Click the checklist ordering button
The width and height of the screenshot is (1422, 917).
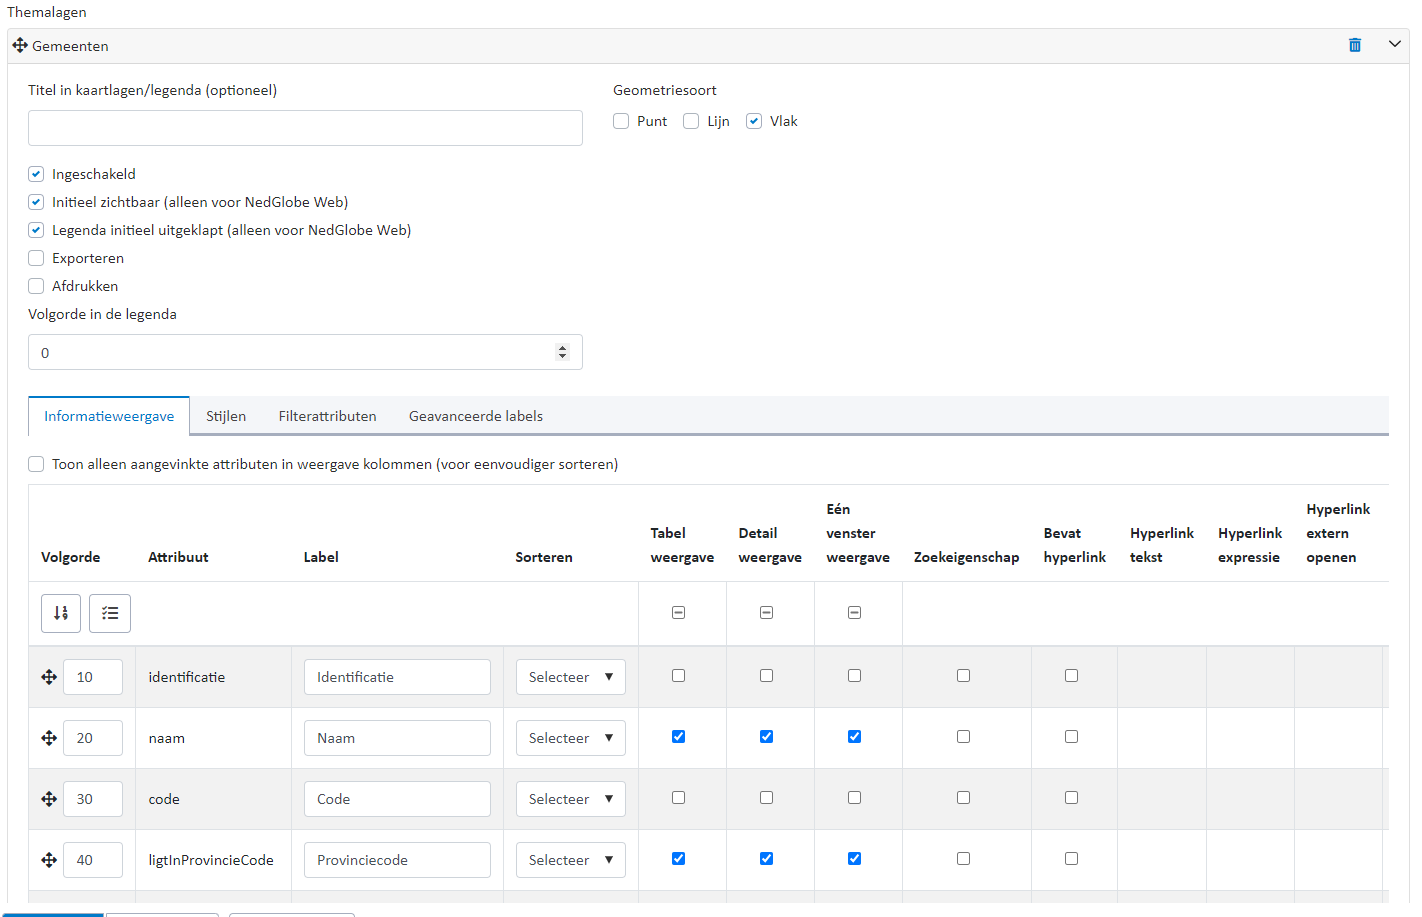110,613
